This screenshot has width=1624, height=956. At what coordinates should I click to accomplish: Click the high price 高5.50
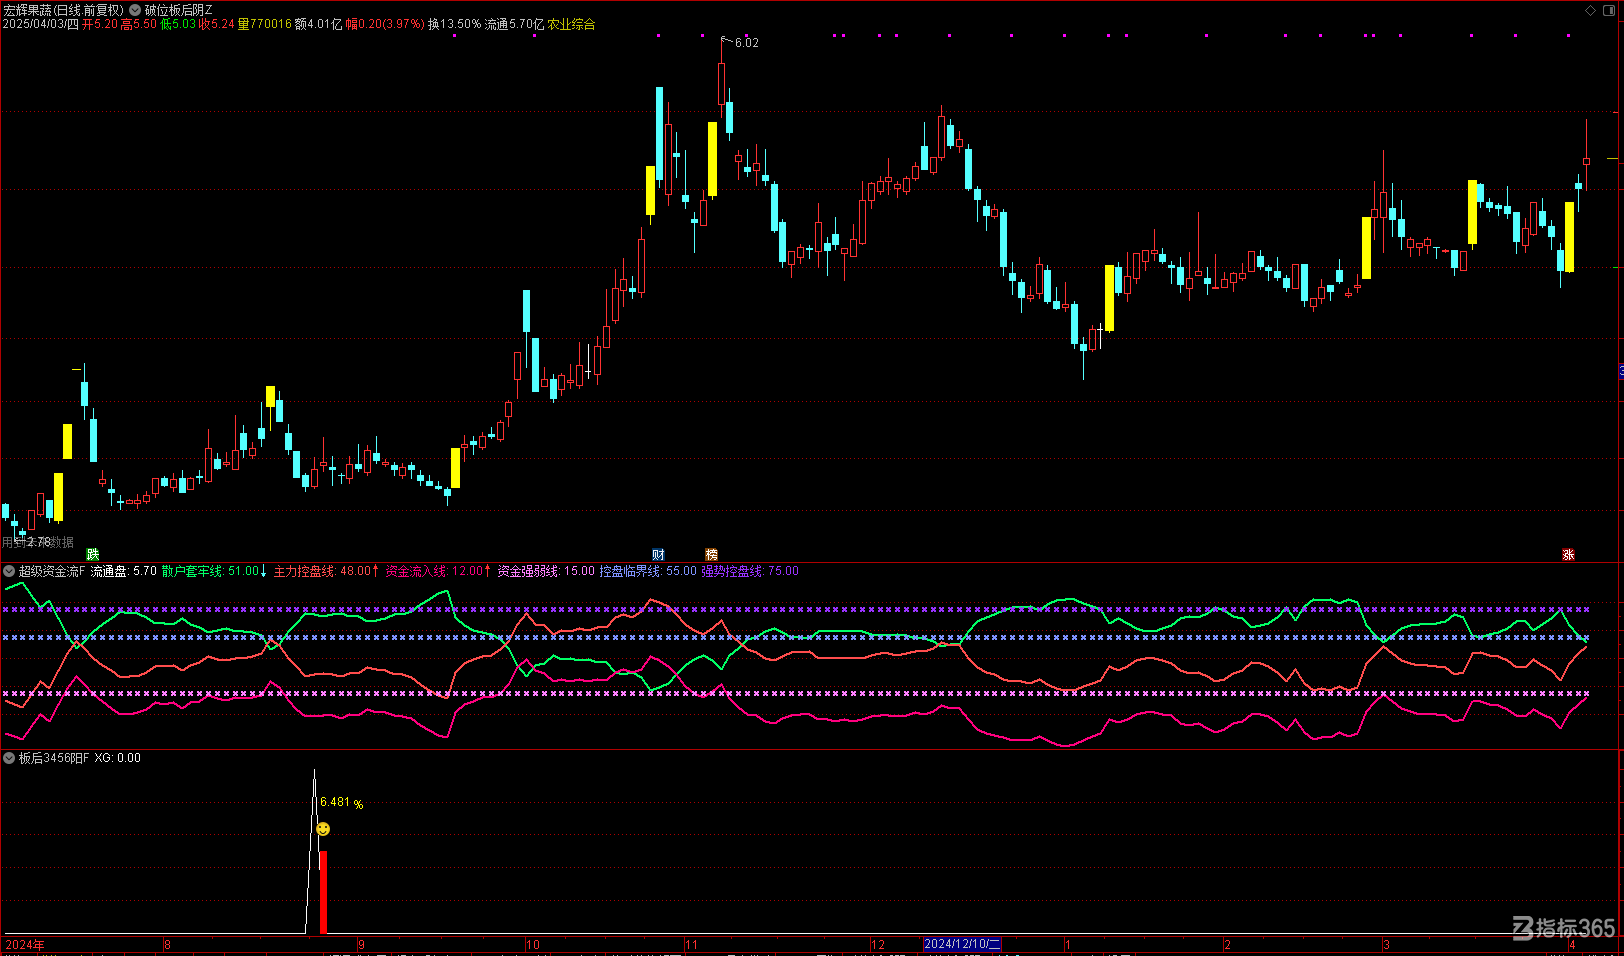[x=139, y=24]
